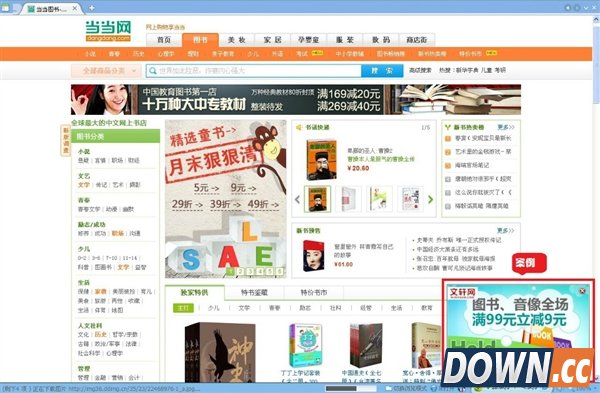Viewport: 600px width, 393px height.
Task: Open the 丁丁上学记 book cover
Action: click(x=305, y=345)
